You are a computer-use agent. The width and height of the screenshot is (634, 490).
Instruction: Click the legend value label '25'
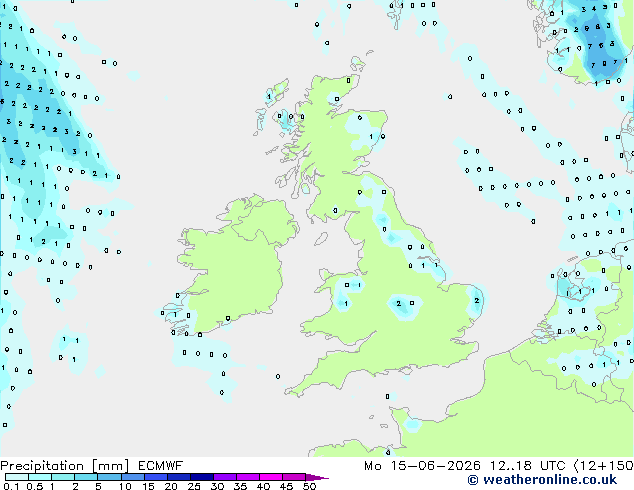(x=194, y=486)
